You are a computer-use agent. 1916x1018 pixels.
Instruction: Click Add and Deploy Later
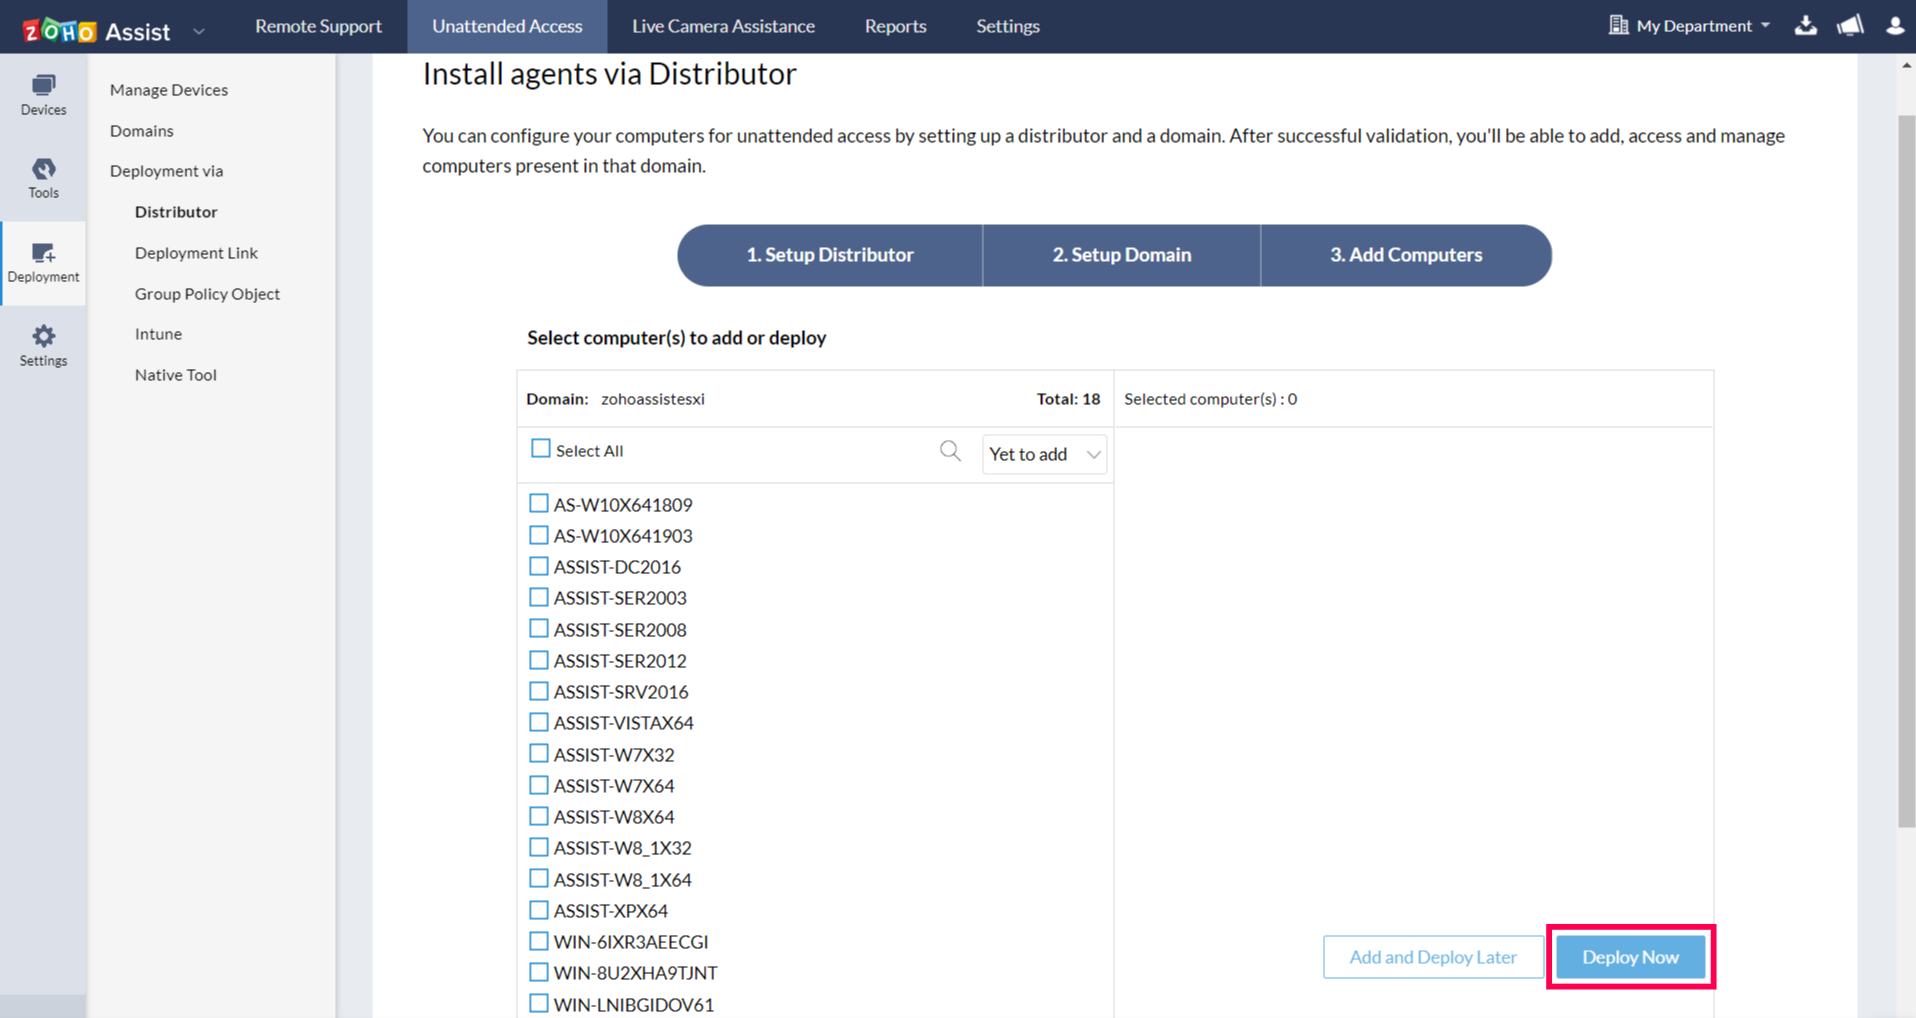point(1432,956)
